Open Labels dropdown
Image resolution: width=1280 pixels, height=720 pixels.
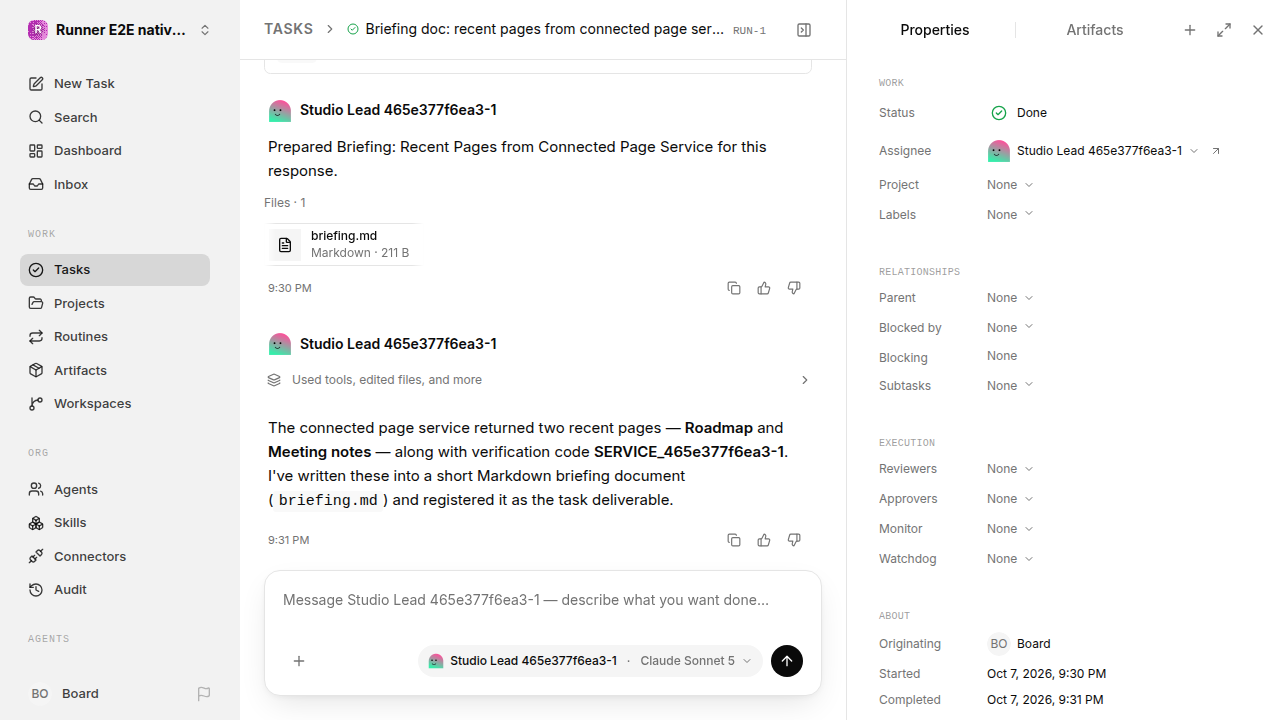point(1010,215)
